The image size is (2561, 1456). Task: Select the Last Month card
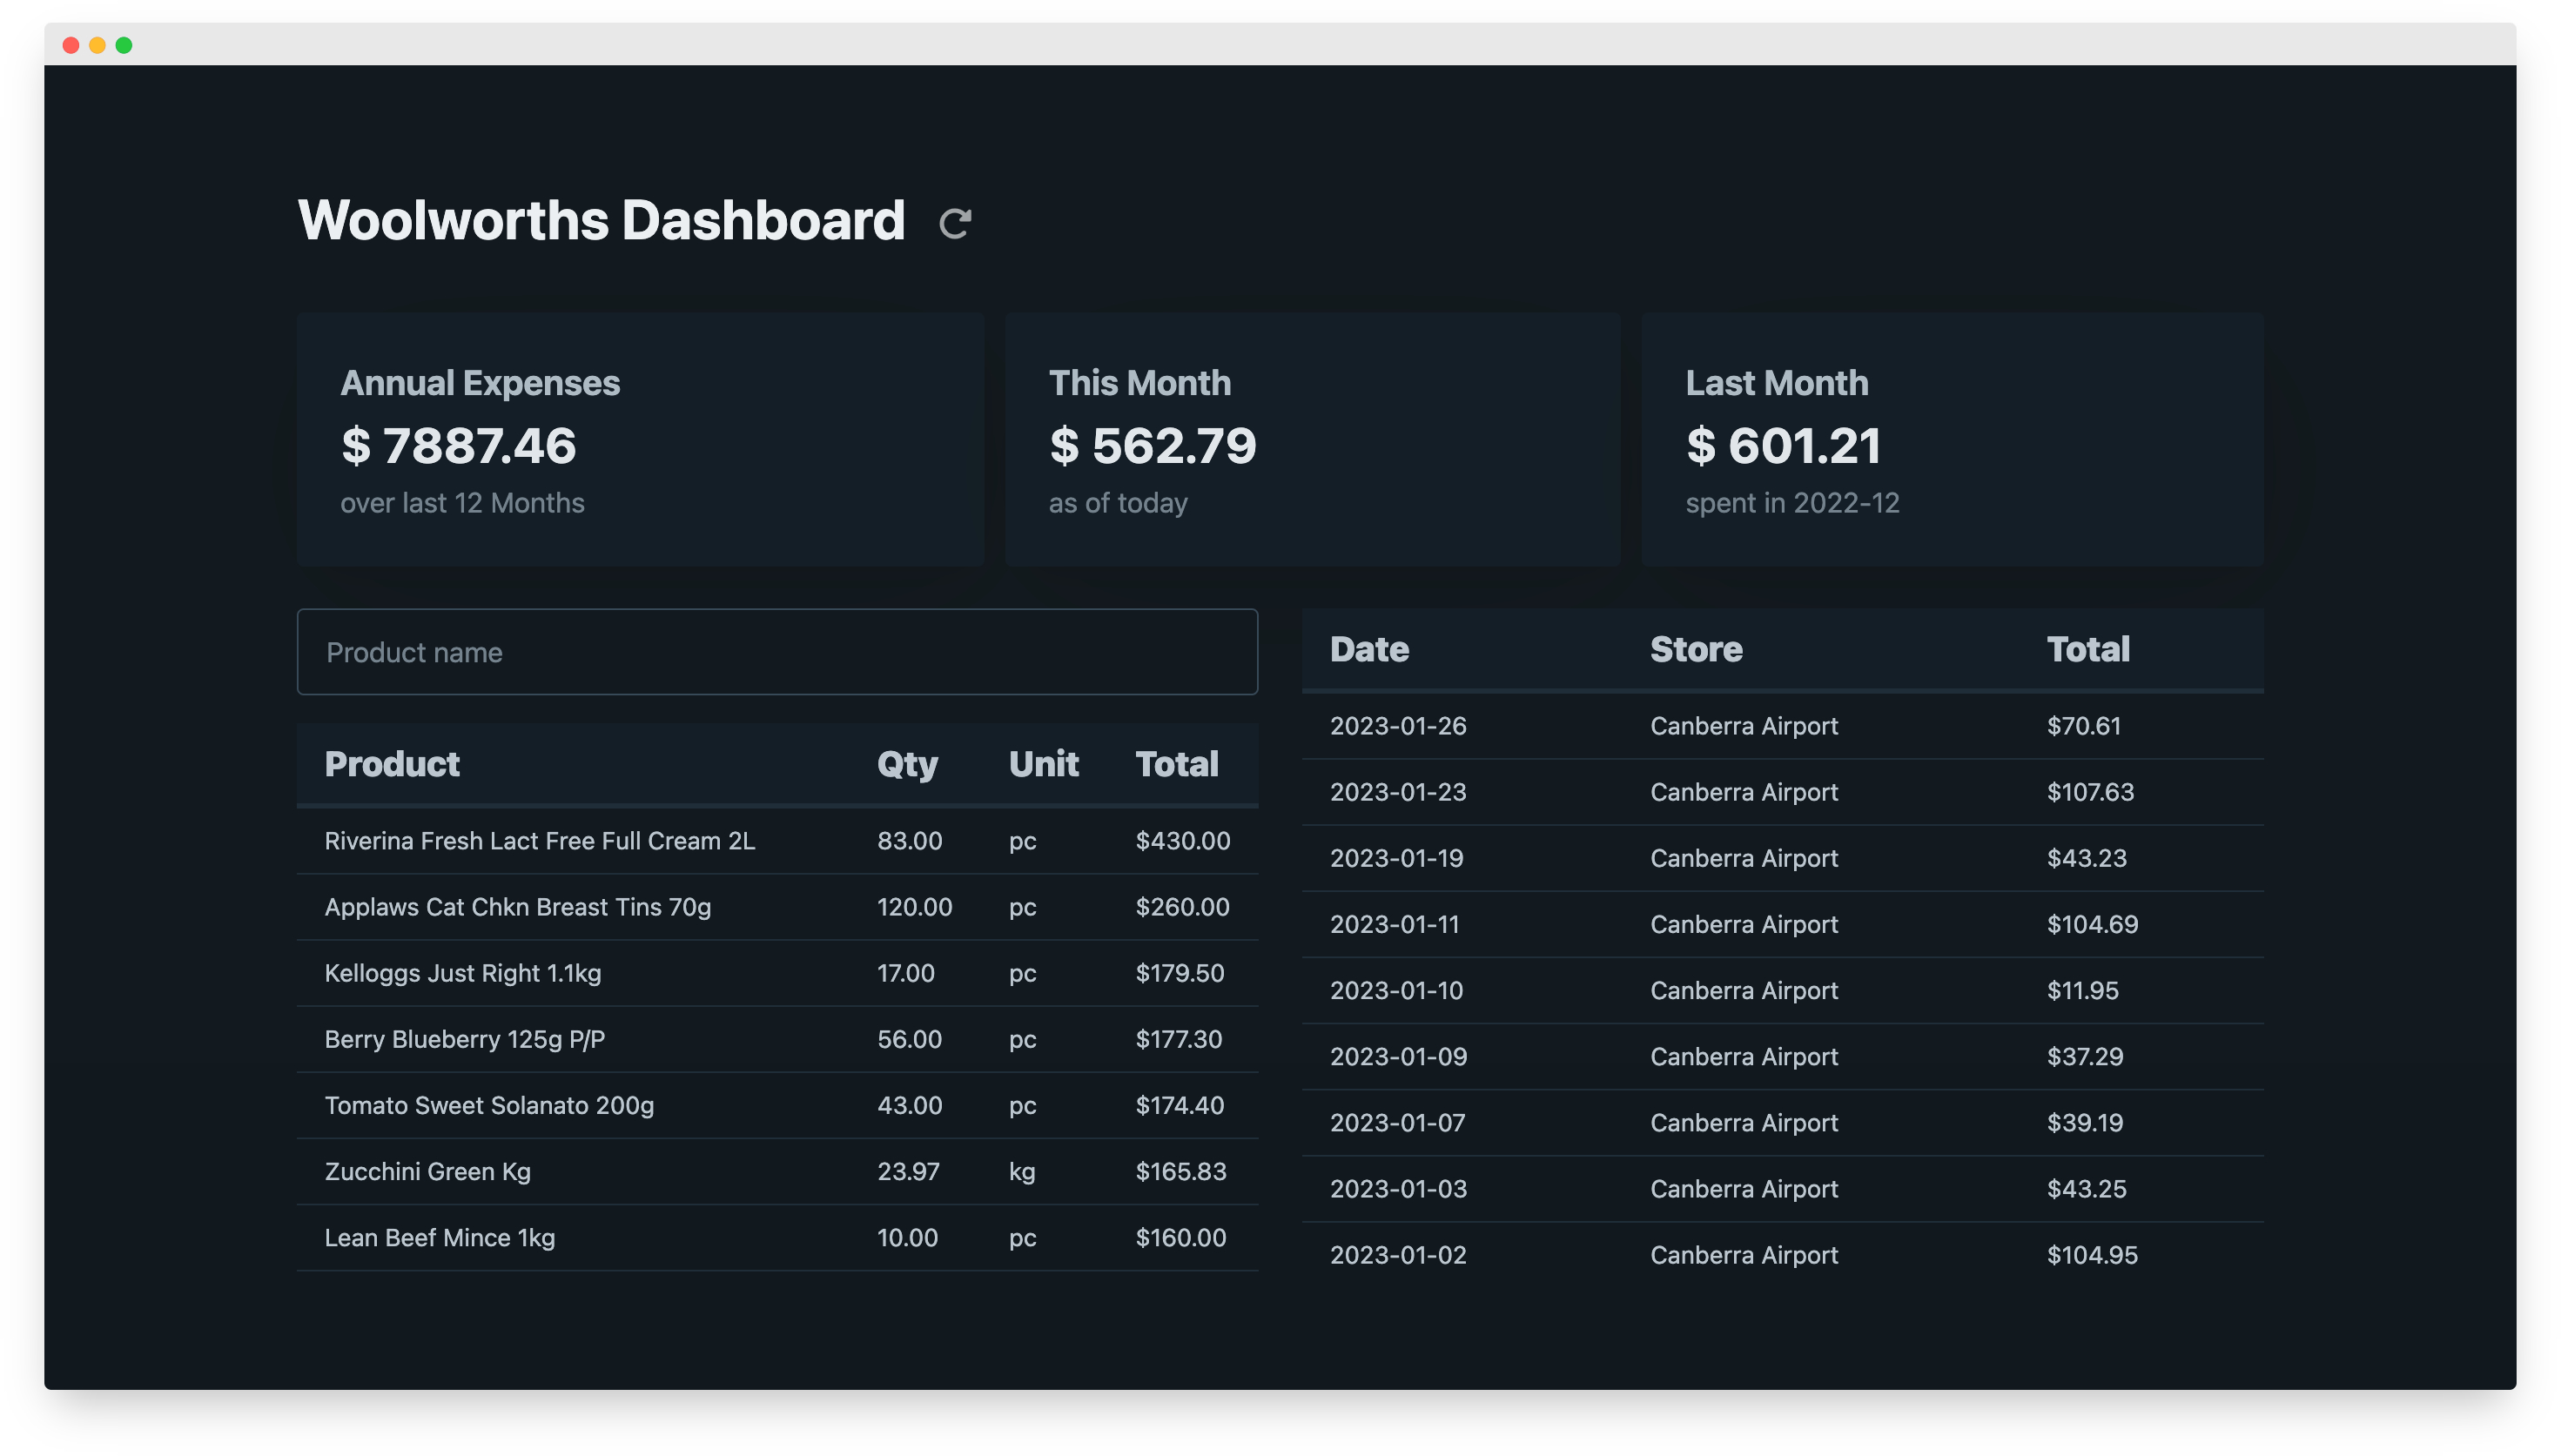(x=1953, y=439)
